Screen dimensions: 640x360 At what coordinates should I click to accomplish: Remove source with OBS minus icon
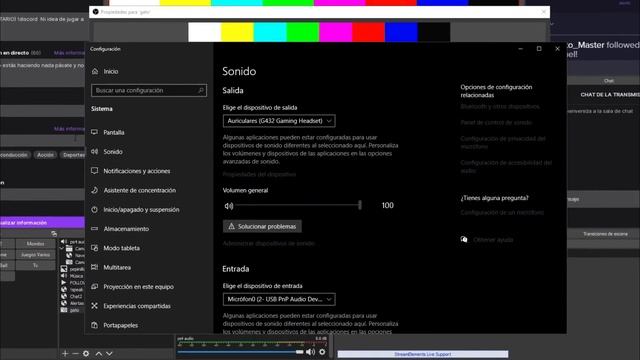[75, 353]
